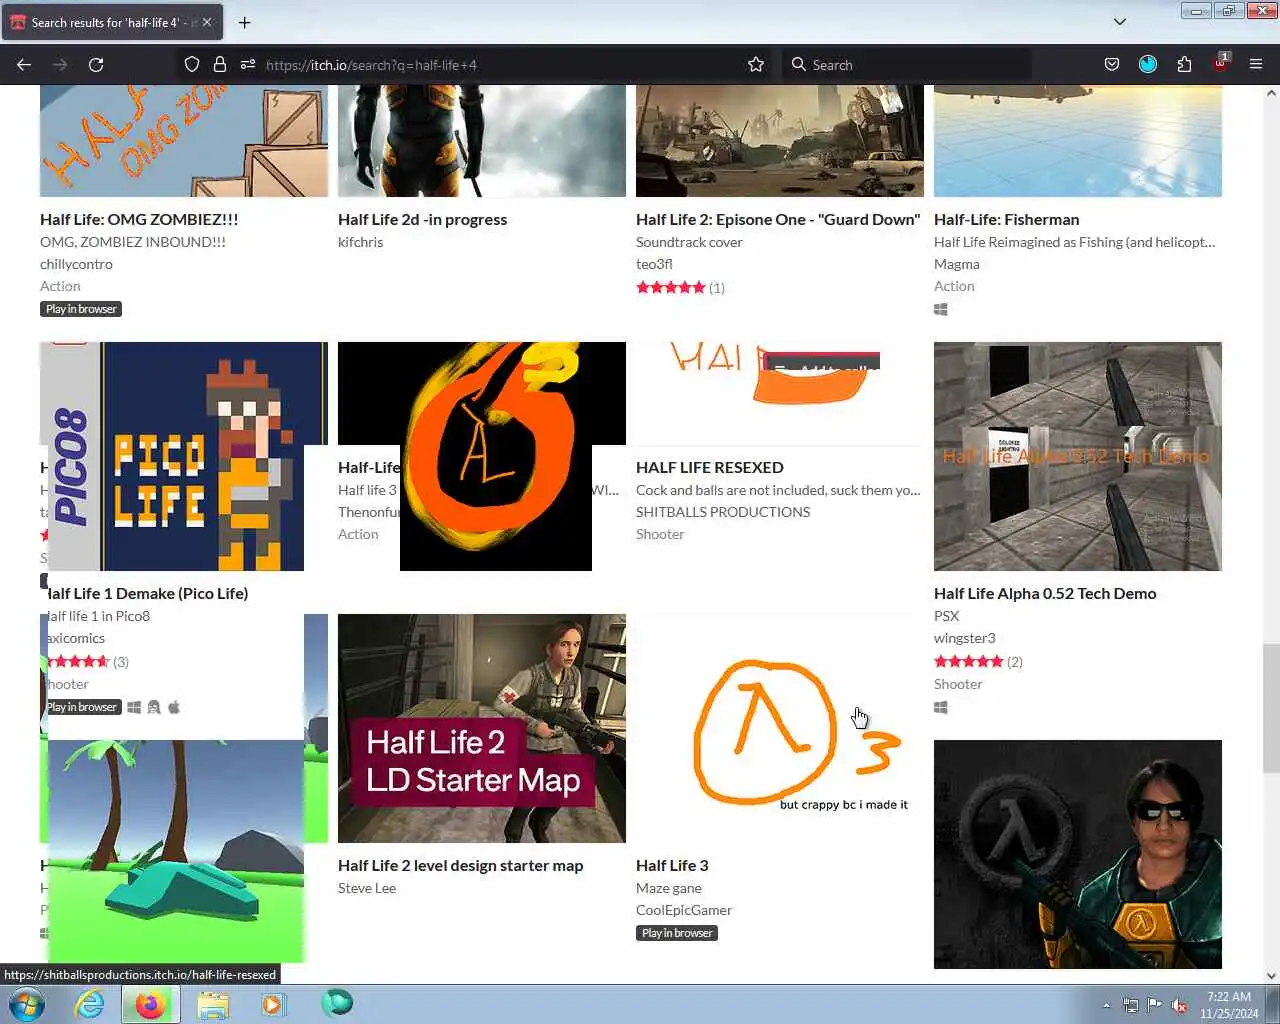Viewport: 1280px width, 1024px height.
Task: Open site permissions icon in address bar
Action: (248, 64)
